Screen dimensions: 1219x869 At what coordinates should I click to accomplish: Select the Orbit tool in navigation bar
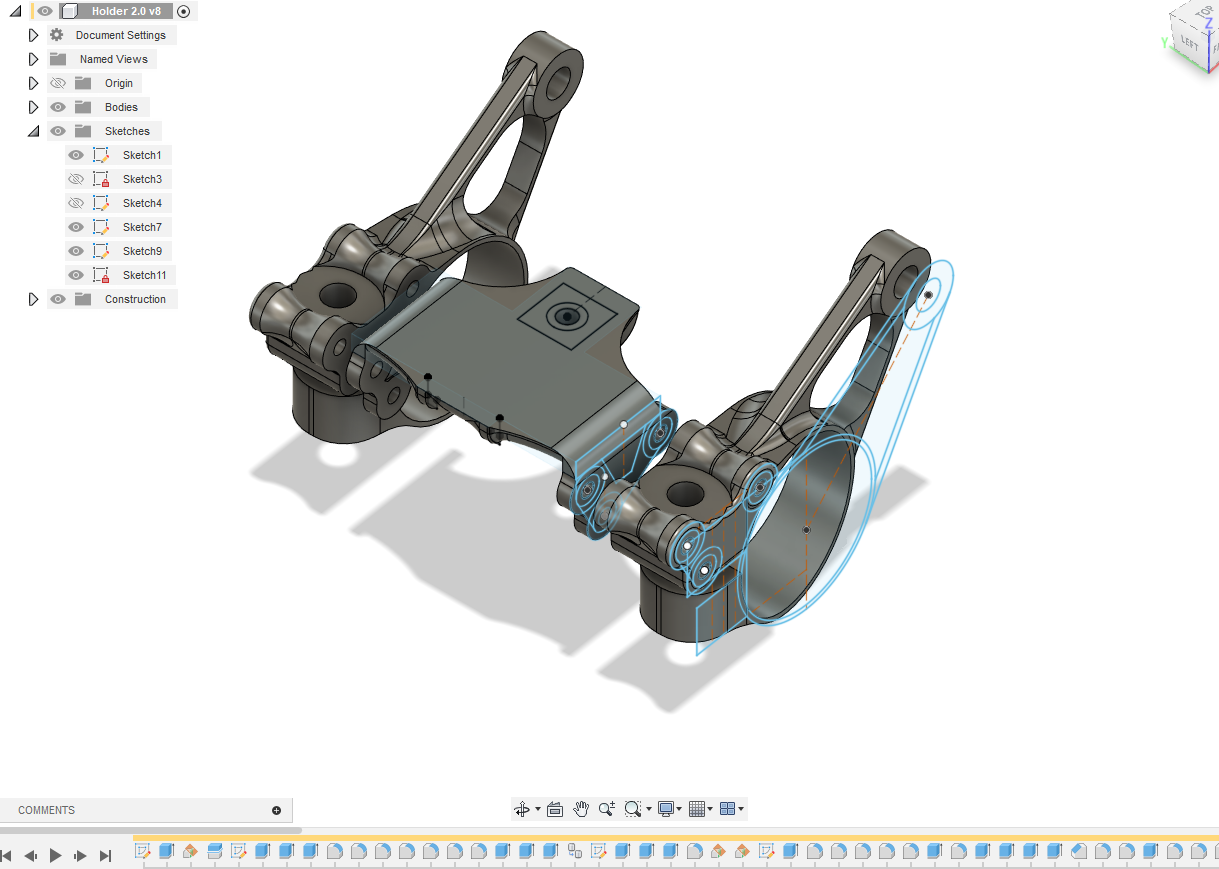[x=521, y=809]
